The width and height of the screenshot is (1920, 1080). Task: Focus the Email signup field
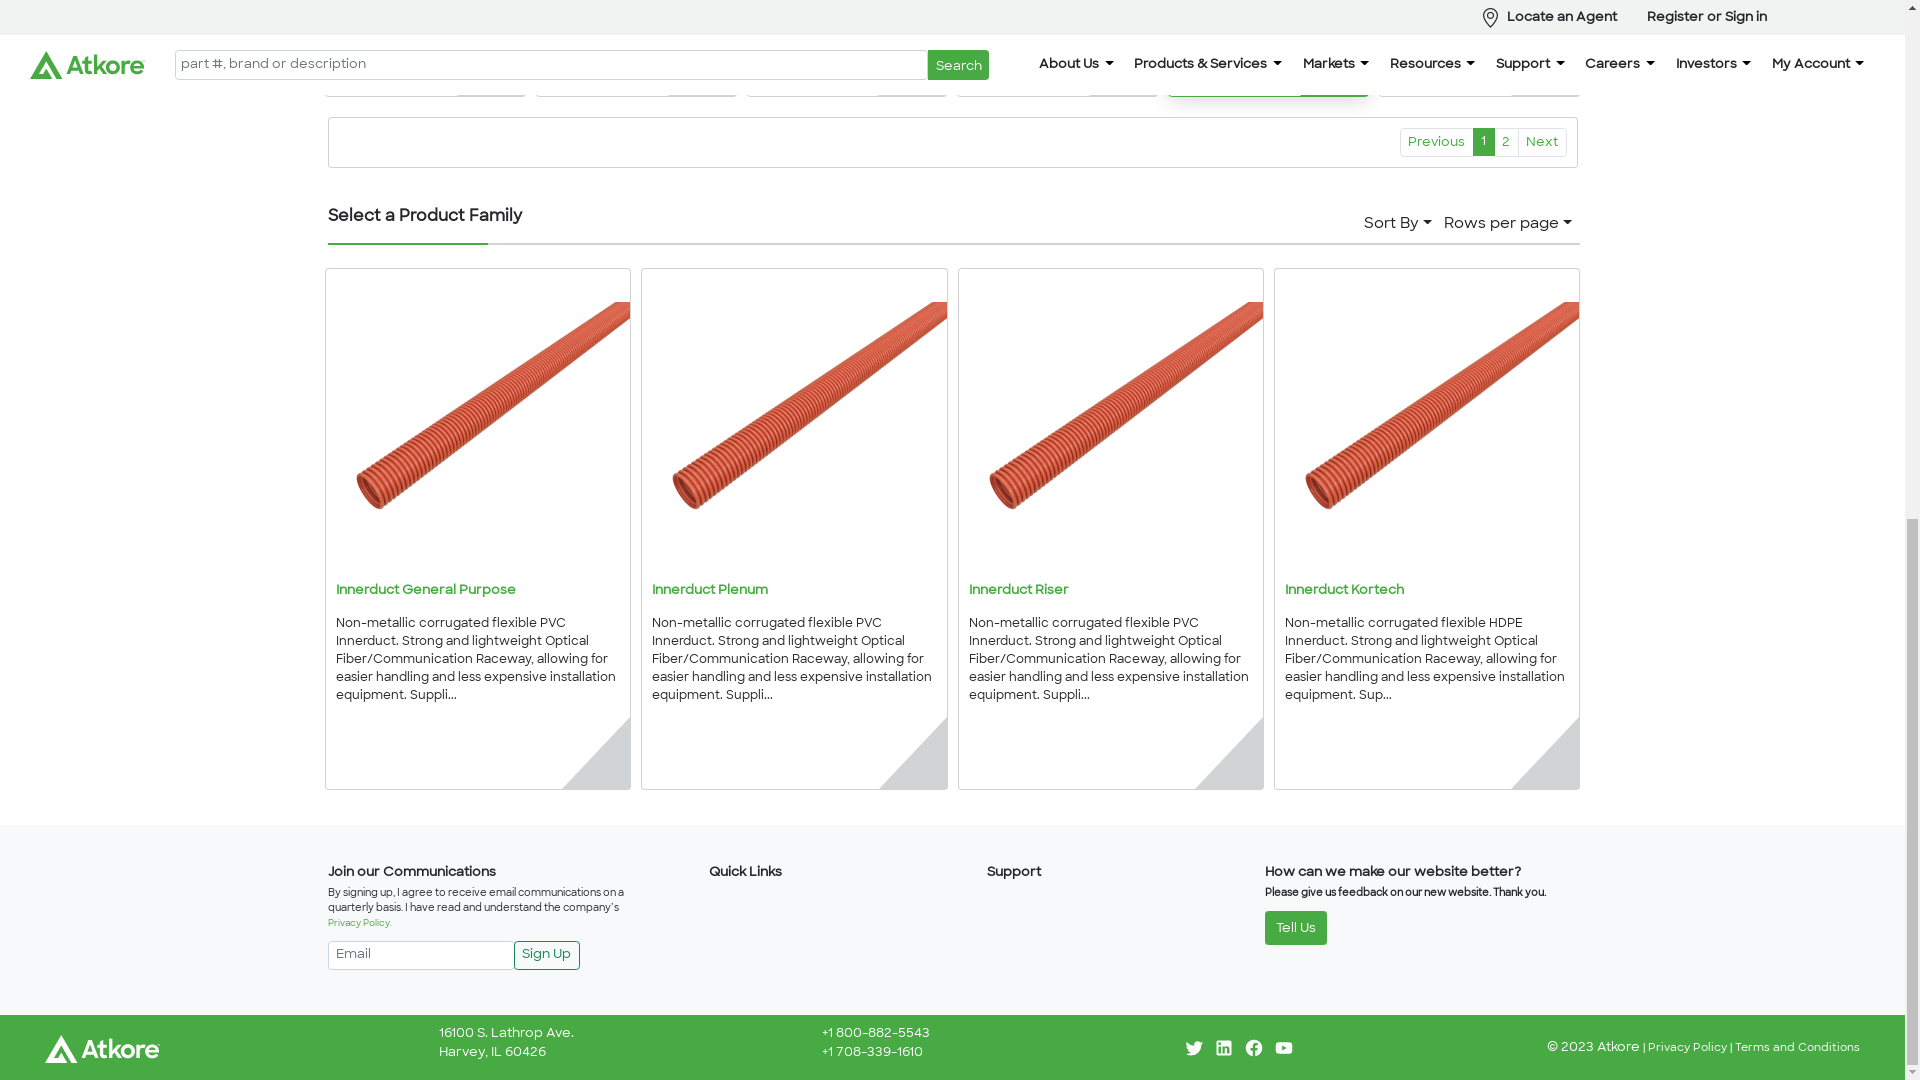(x=421, y=955)
